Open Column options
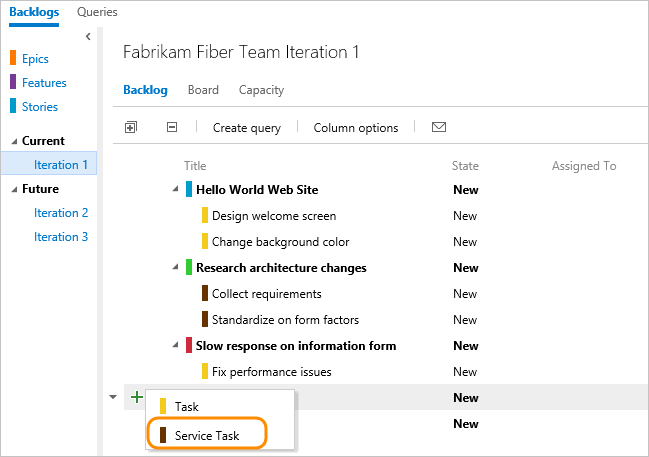The image size is (649, 457). tap(355, 128)
